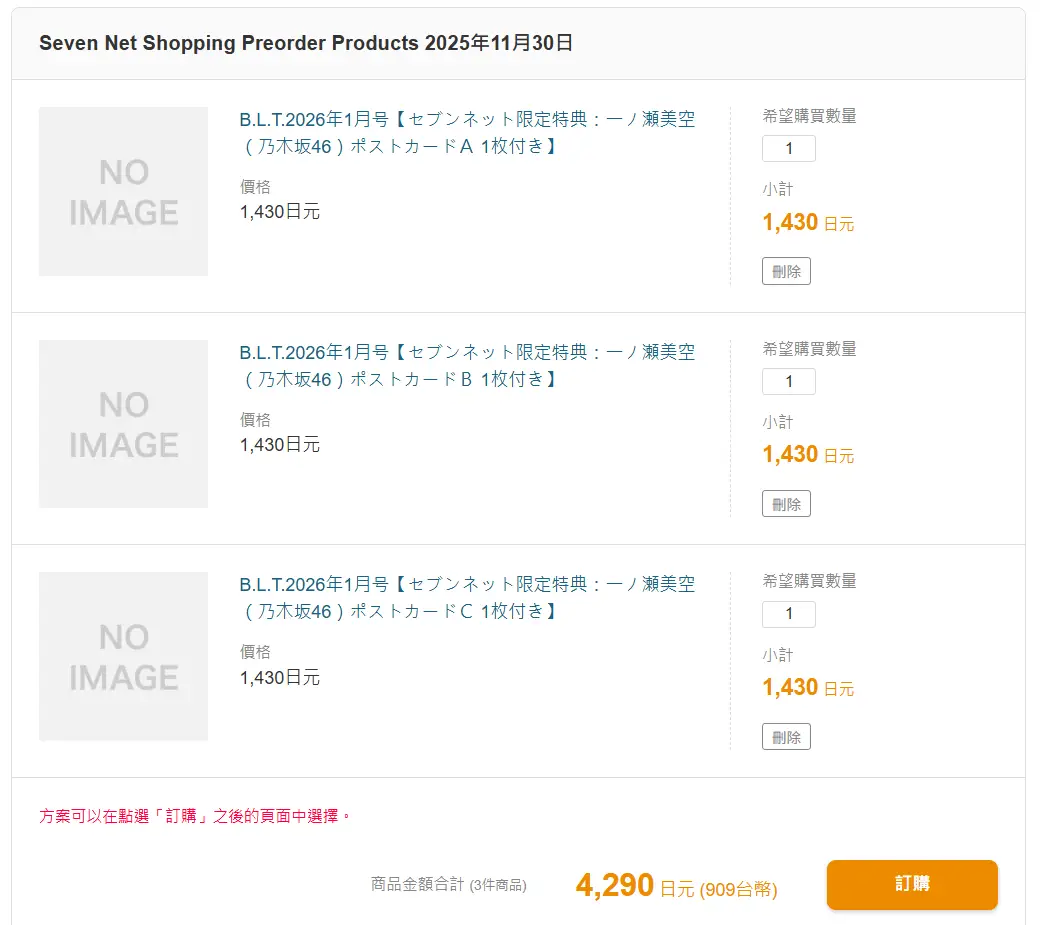The width and height of the screenshot is (1044, 925).
Task: Delete the postcard C item
Action: pyautogui.click(x=786, y=737)
